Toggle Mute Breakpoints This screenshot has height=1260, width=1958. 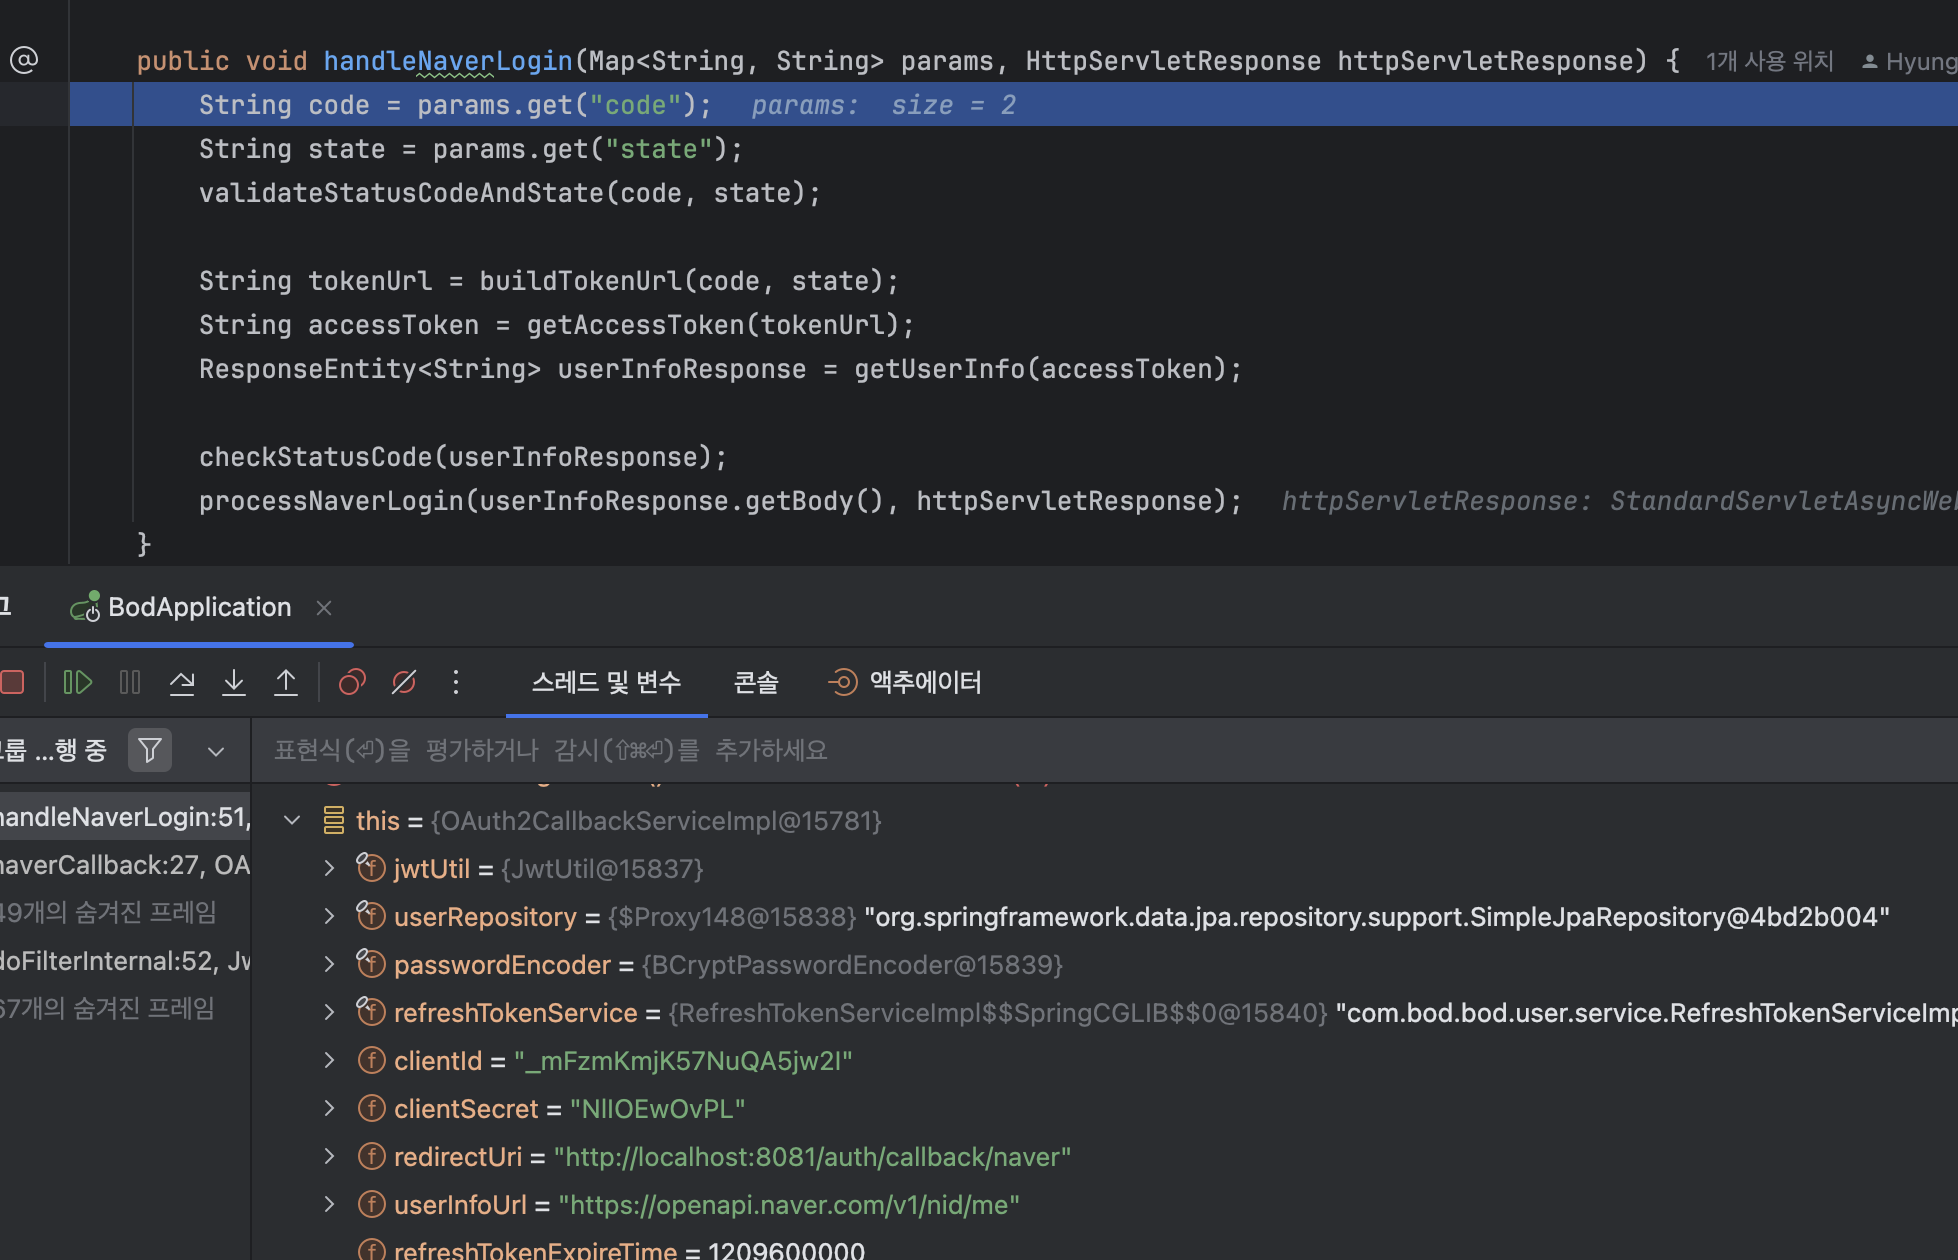coord(404,682)
